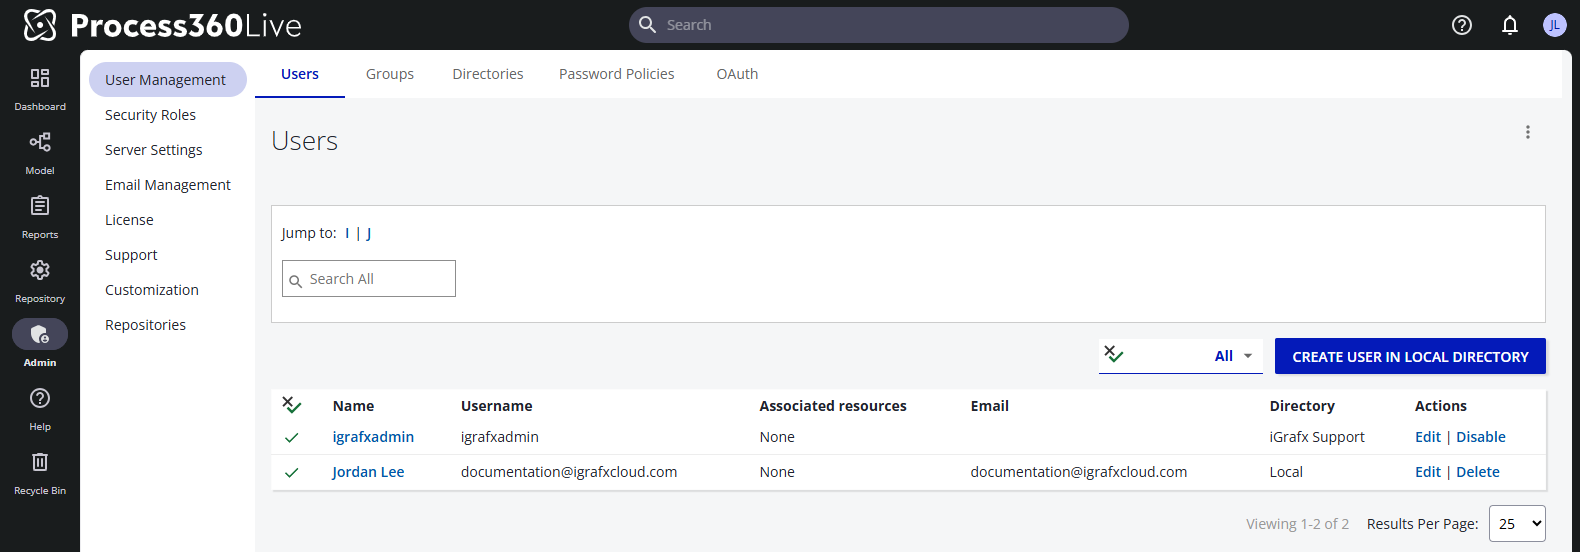Toggle select-all checkmark in table header
The height and width of the screenshot is (552, 1580).
tap(291, 405)
